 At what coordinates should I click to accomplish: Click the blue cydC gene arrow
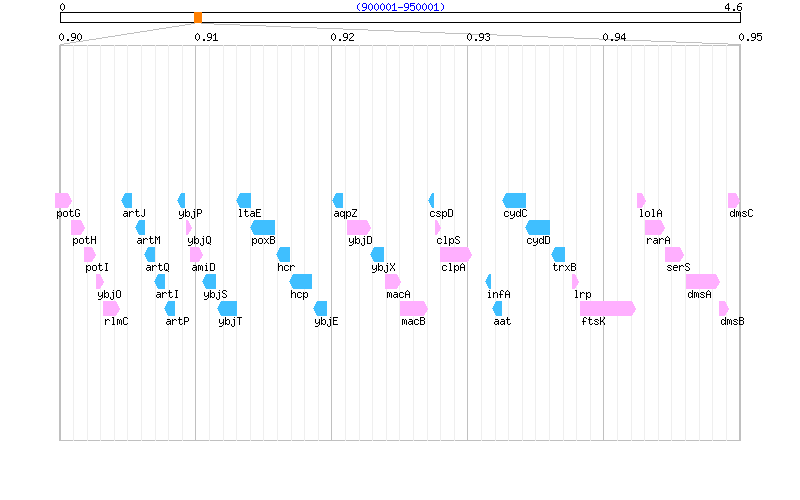514,200
